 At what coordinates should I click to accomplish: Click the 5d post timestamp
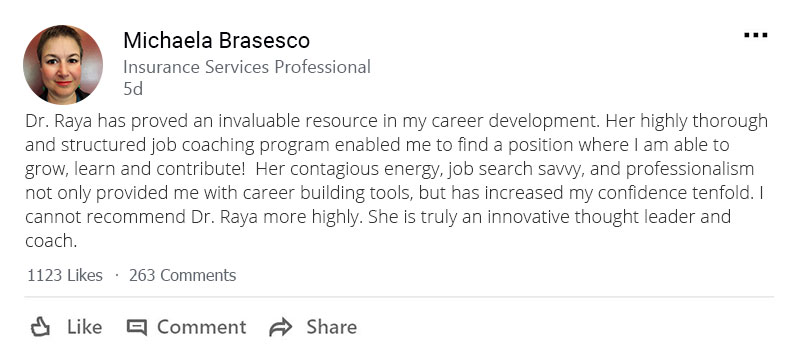[133, 89]
